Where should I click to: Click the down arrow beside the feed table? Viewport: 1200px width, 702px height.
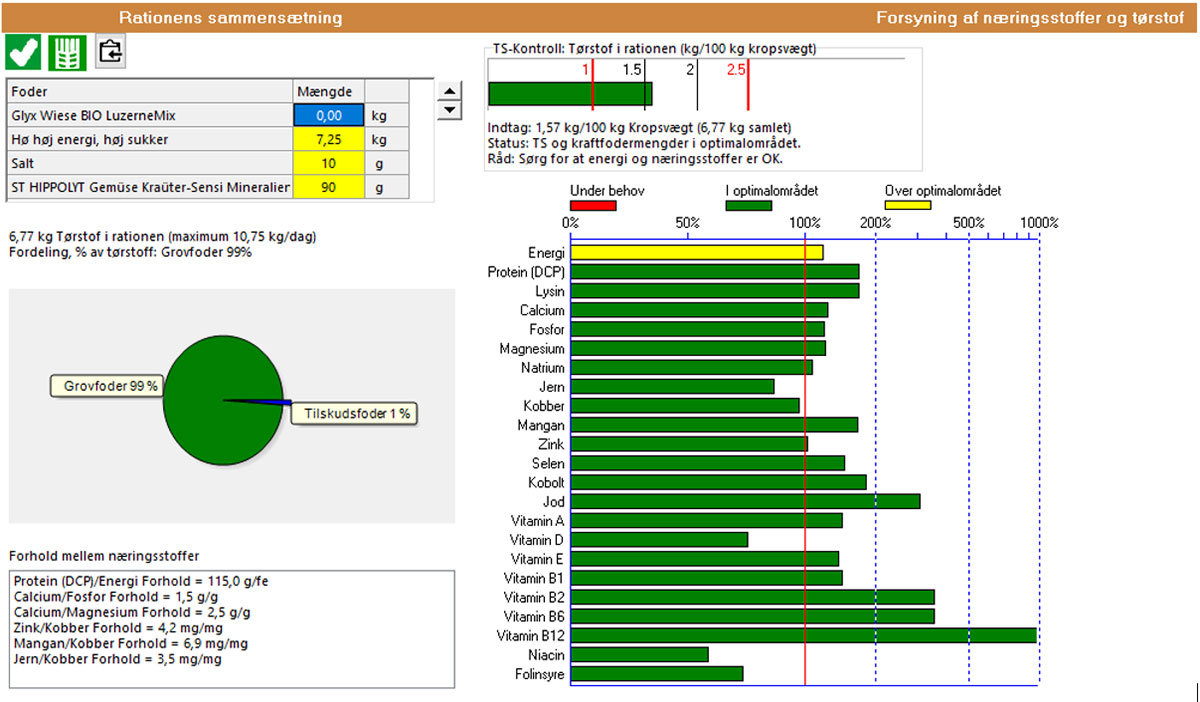coord(450,110)
